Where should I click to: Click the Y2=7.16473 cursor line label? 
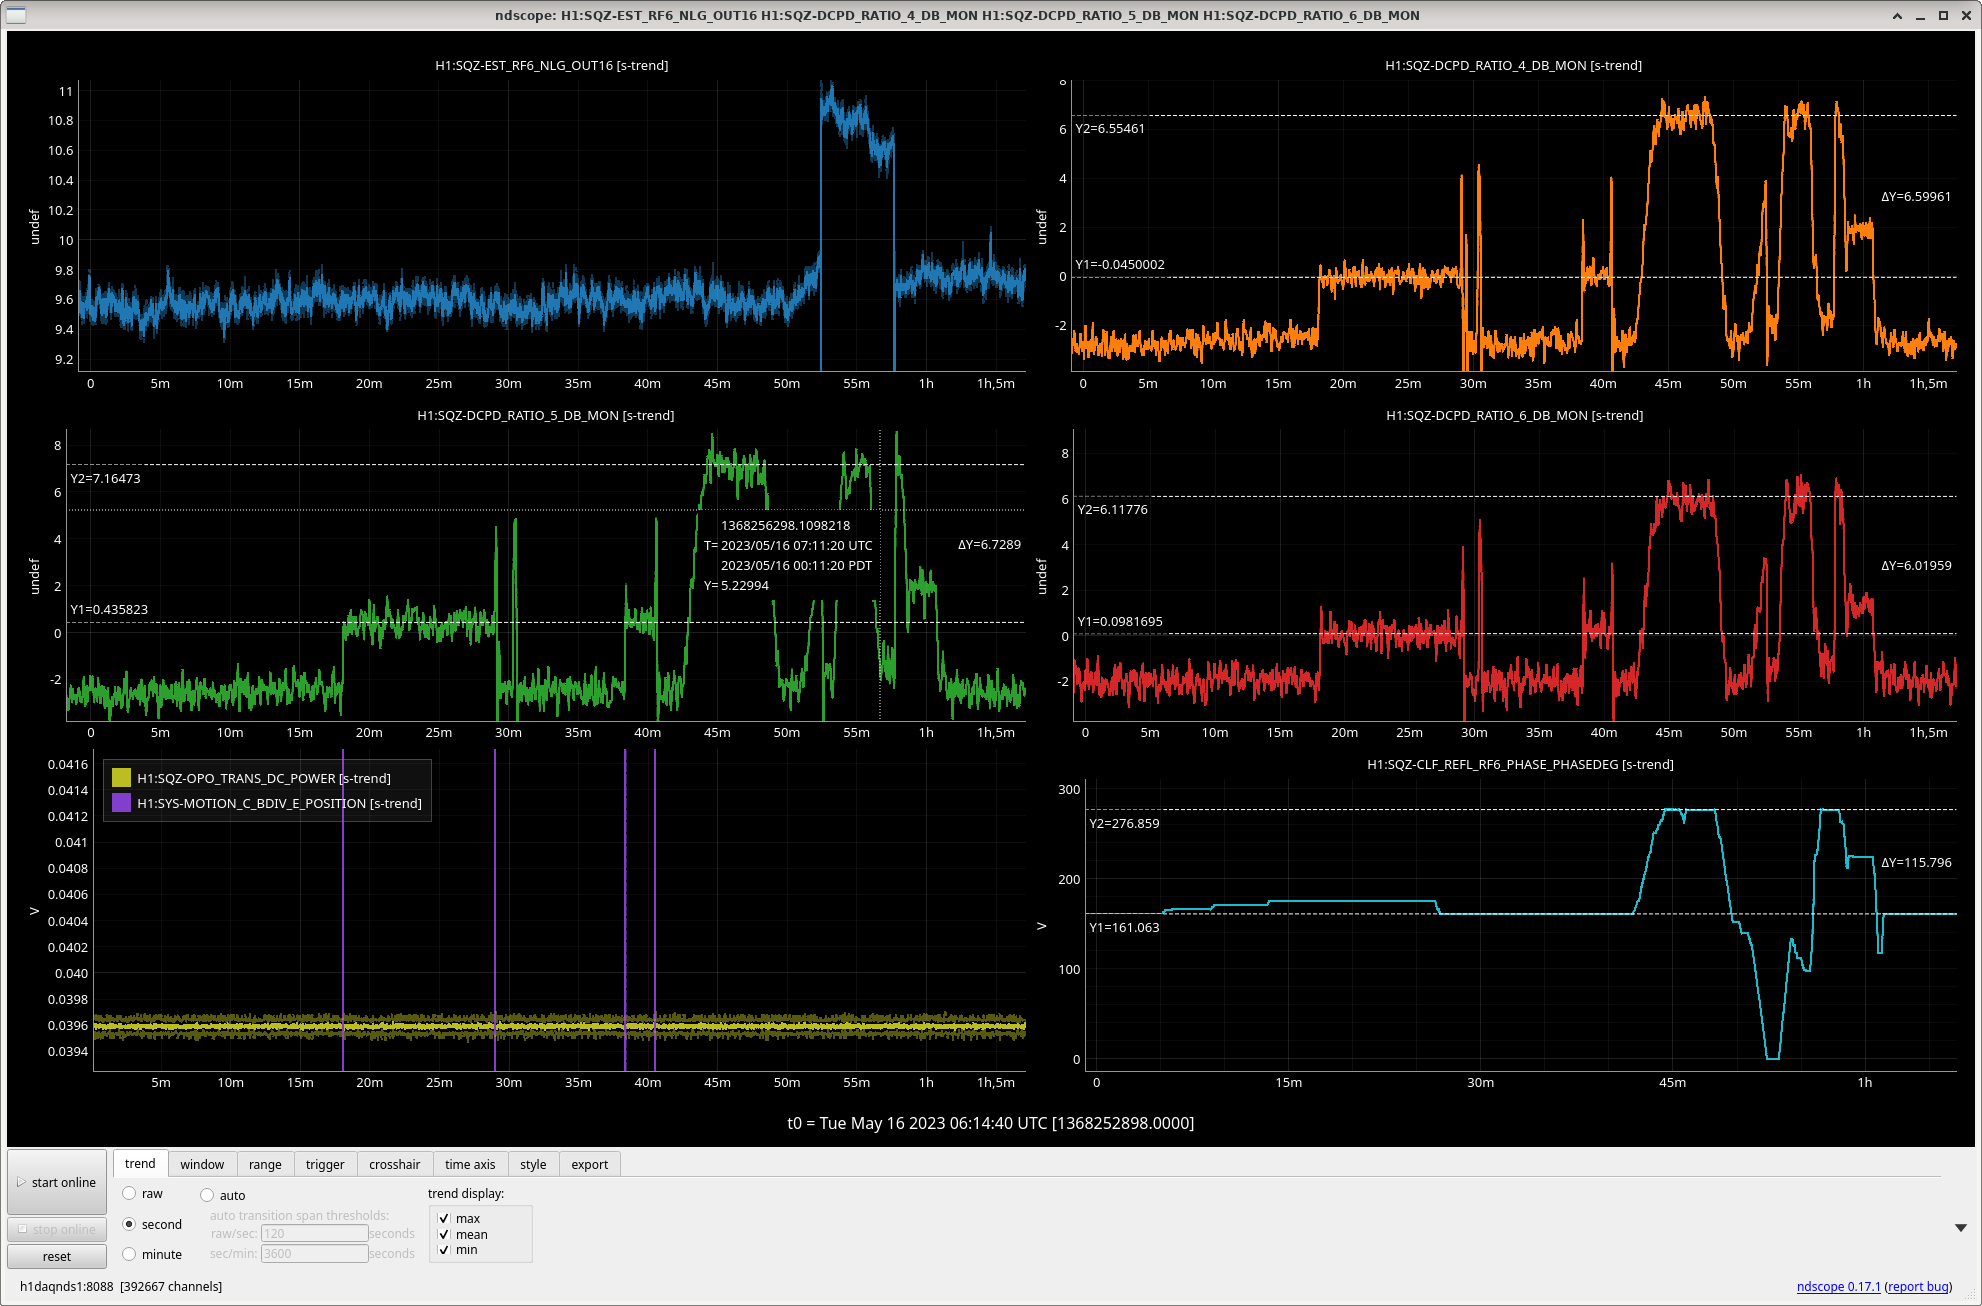pyautogui.click(x=105, y=478)
